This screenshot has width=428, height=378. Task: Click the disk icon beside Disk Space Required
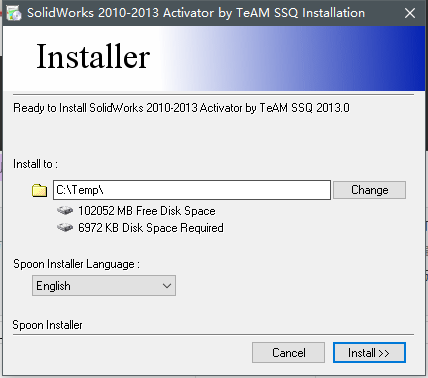65,228
